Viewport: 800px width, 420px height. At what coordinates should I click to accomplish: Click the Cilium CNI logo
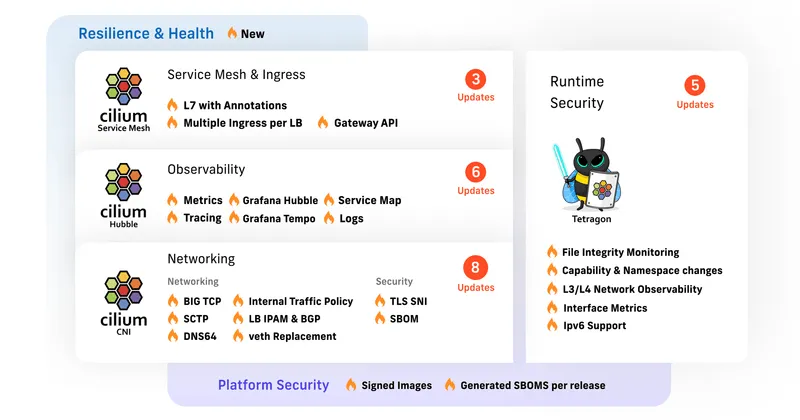tap(123, 303)
